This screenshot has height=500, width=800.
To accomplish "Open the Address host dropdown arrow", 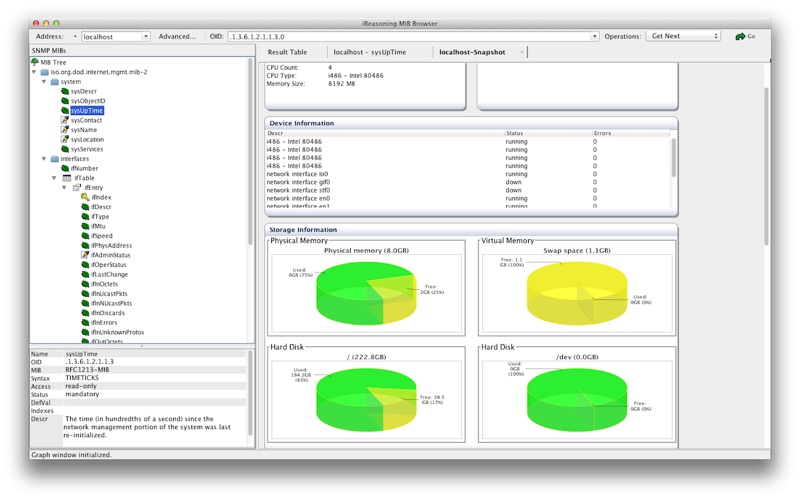I will (145, 37).
